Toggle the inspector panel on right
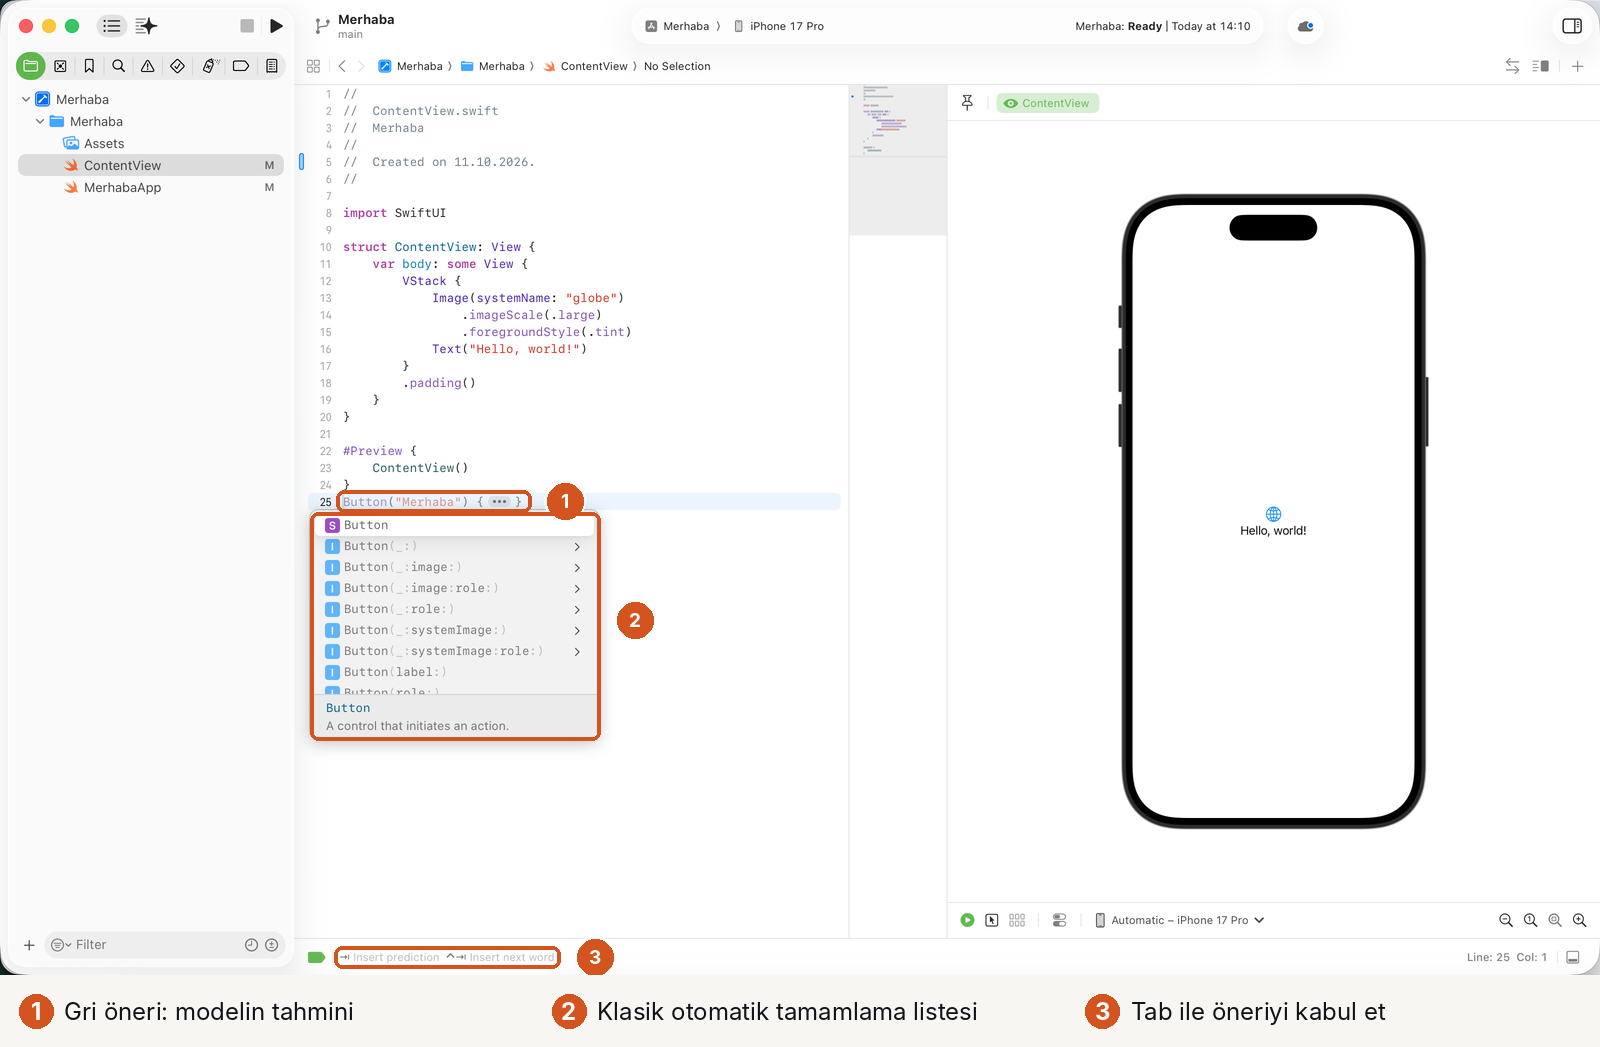1600x1047 pixels. click(1572, 26)
